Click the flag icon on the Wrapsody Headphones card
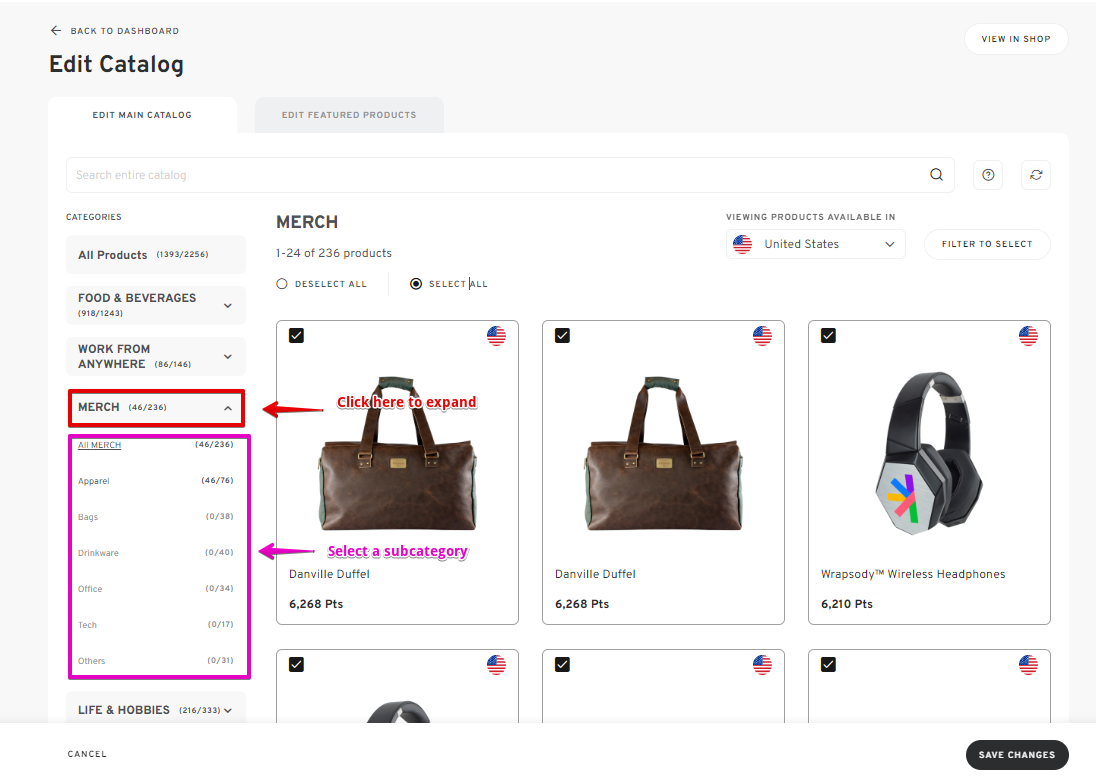 (1028, 336)
